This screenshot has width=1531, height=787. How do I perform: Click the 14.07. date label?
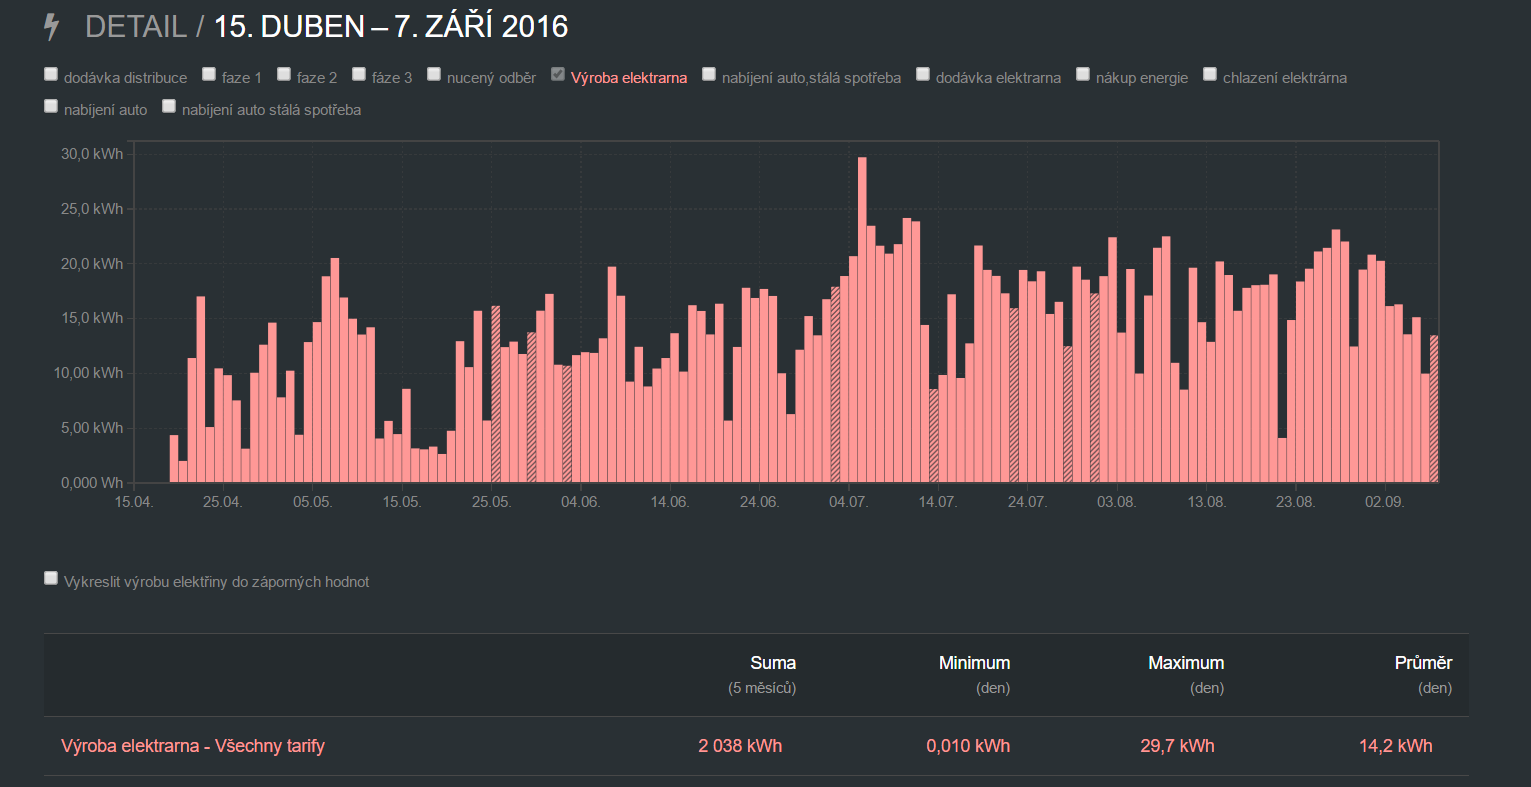(x=938, y=502)
